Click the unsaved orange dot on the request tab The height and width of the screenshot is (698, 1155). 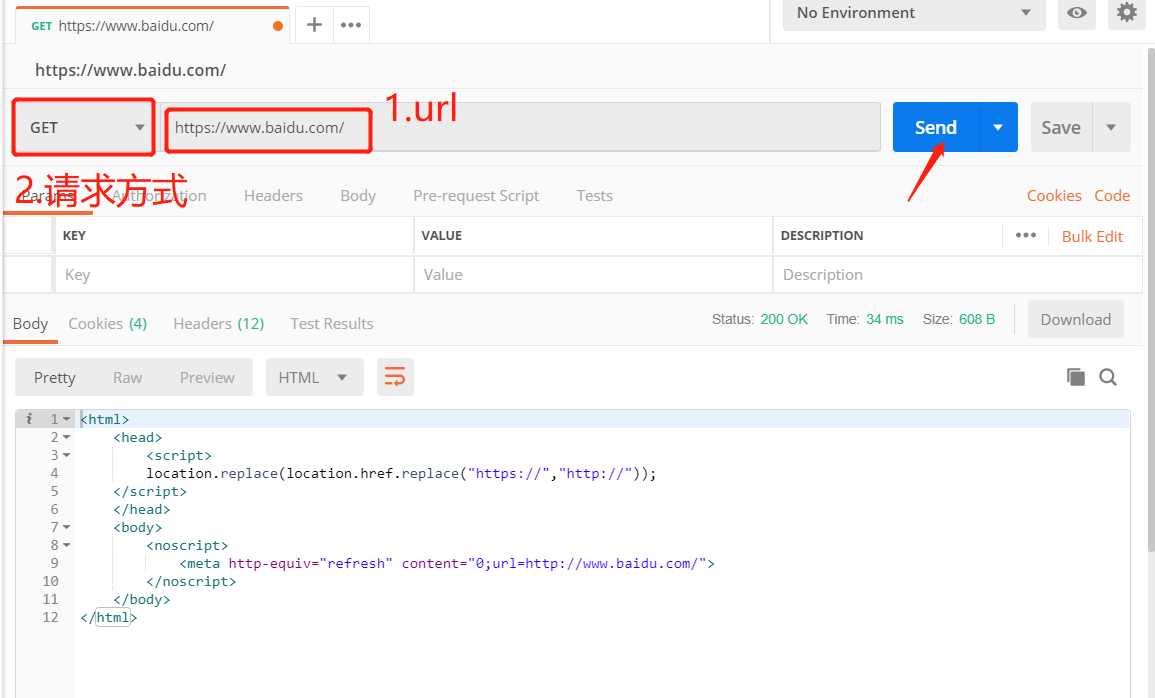pos(278,26)
